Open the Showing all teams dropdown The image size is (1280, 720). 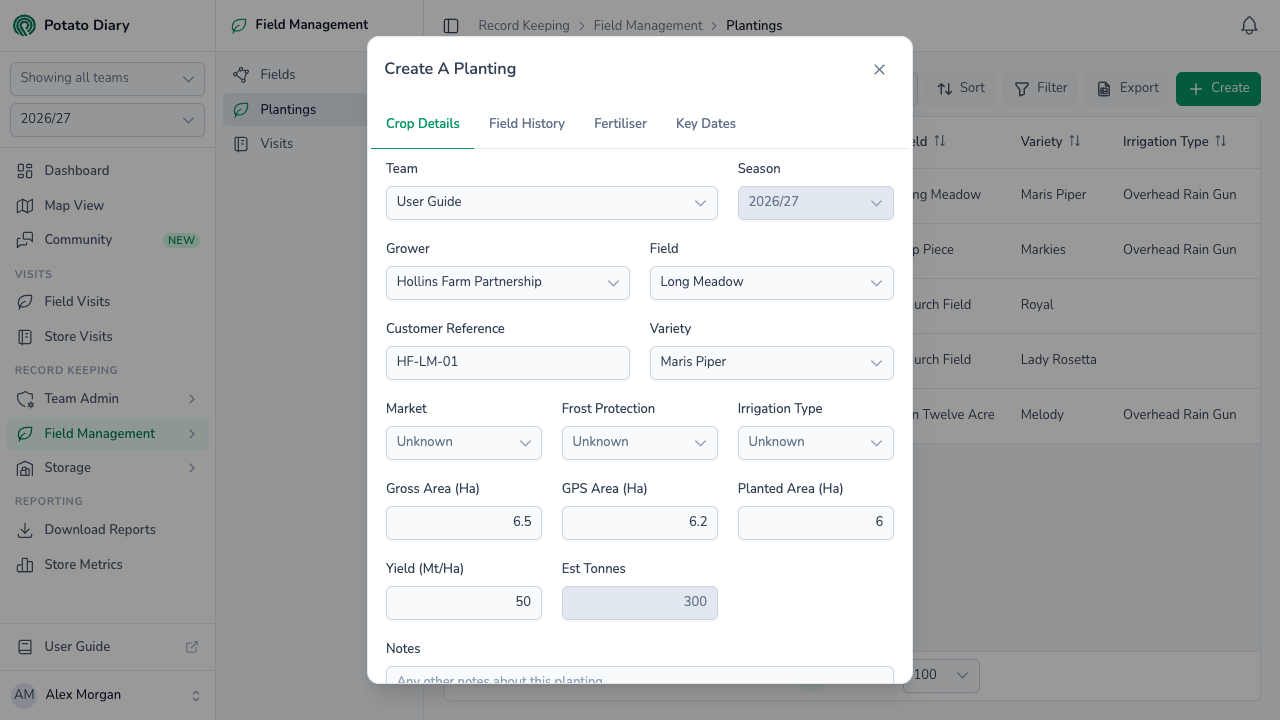pyautogui.click(x=107, y=79)
